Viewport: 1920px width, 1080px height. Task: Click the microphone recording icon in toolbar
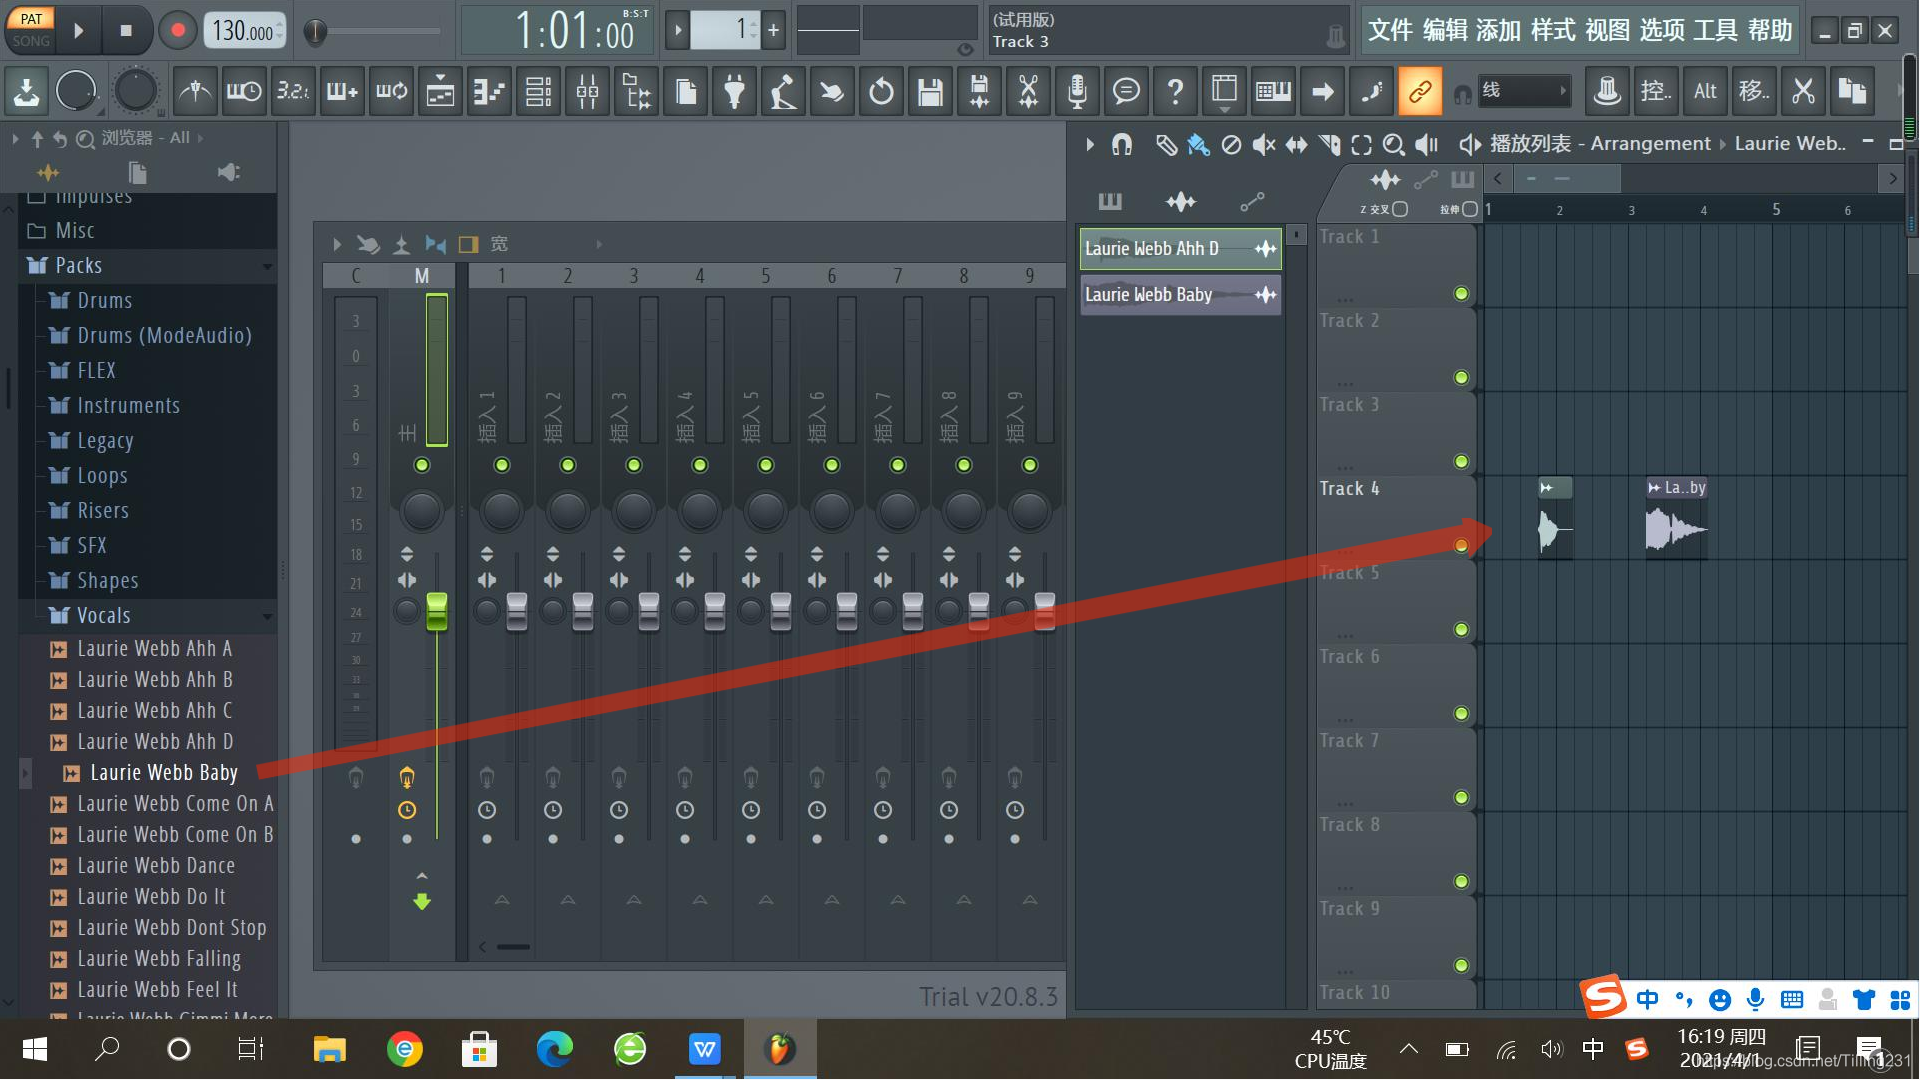point(1077,92)
